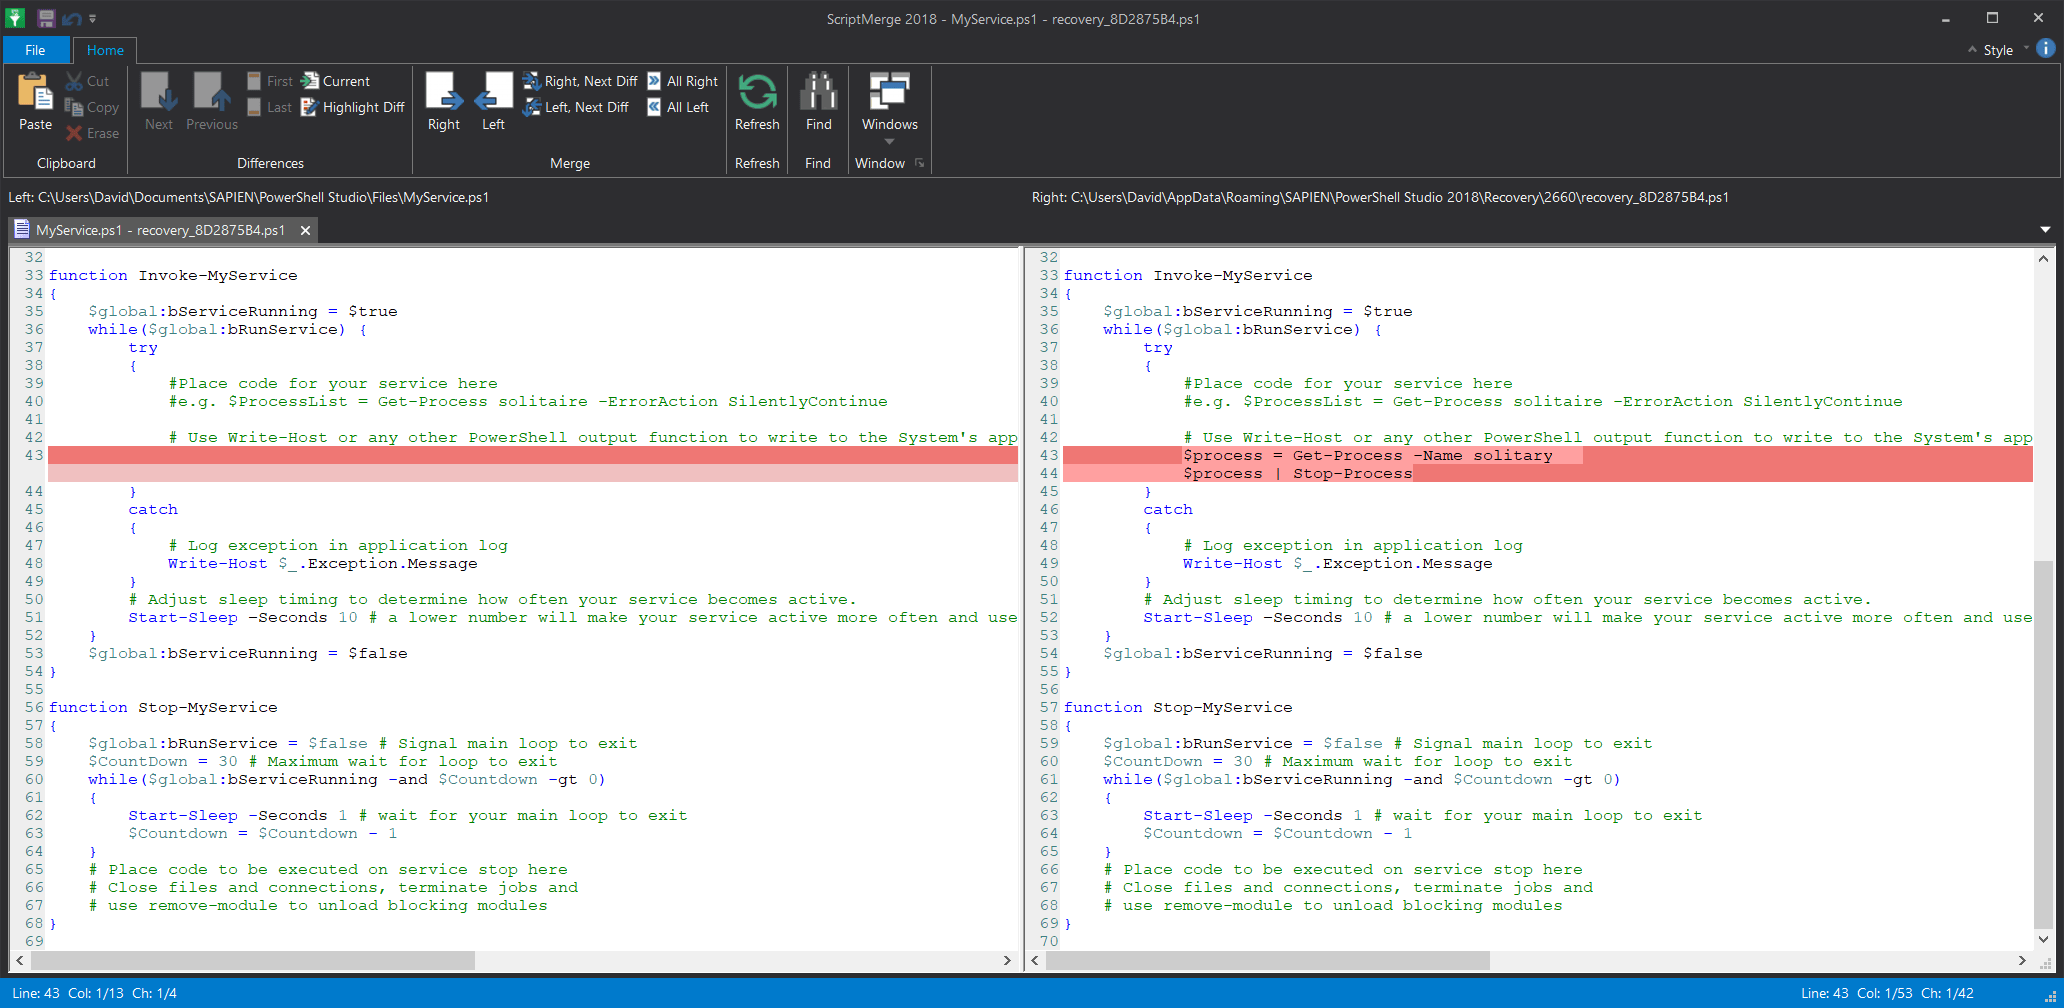2064x1008 pixels.
Task: Click the left pane scroll right arrow
Action: coord(1007,960)
